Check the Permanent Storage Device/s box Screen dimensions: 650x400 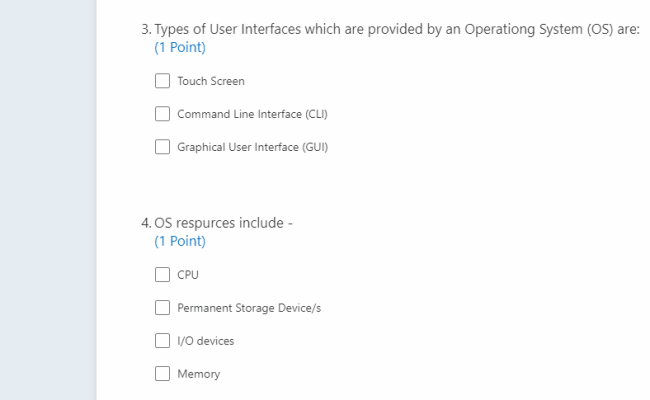pos(163,308)
